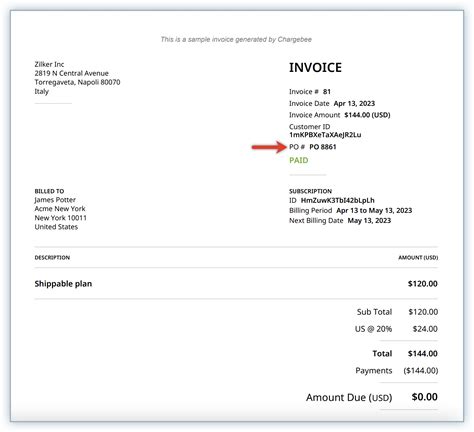Screen dimensions: 474x432
Task: Click the US @ 20% tax line
Action: click(x=373, y=329)
